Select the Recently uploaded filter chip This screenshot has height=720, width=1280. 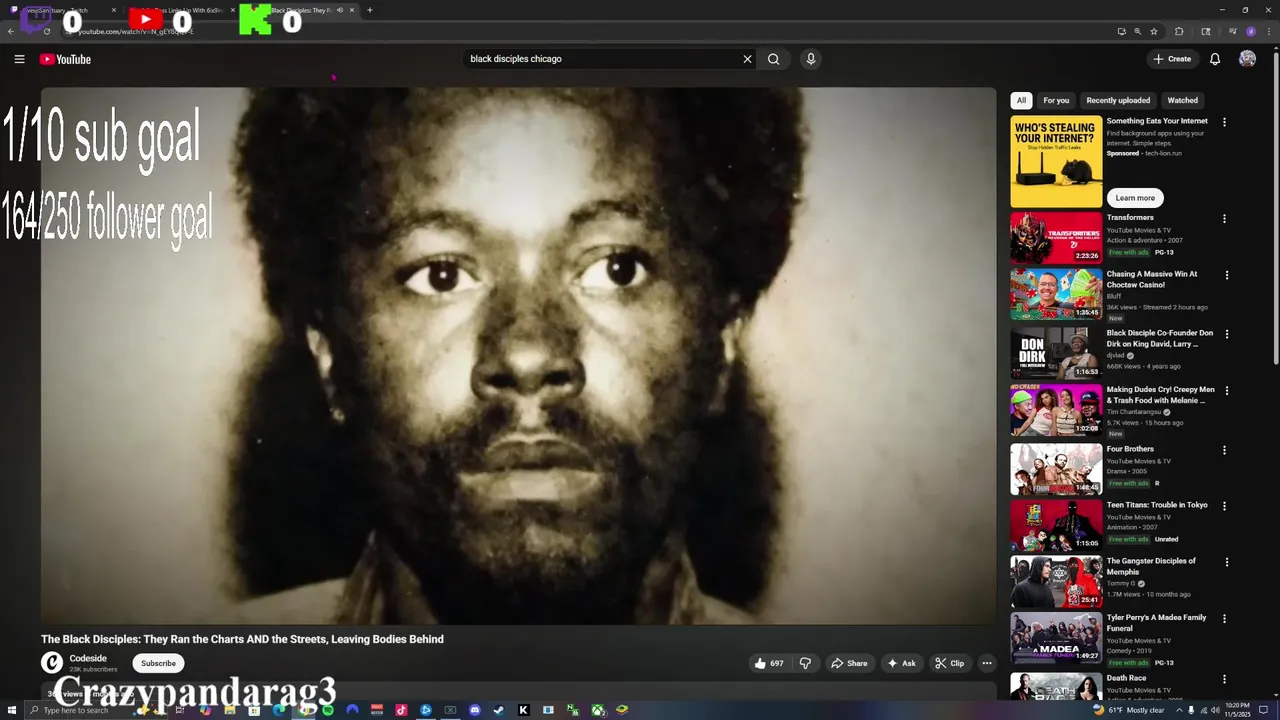pos(1118,100)
